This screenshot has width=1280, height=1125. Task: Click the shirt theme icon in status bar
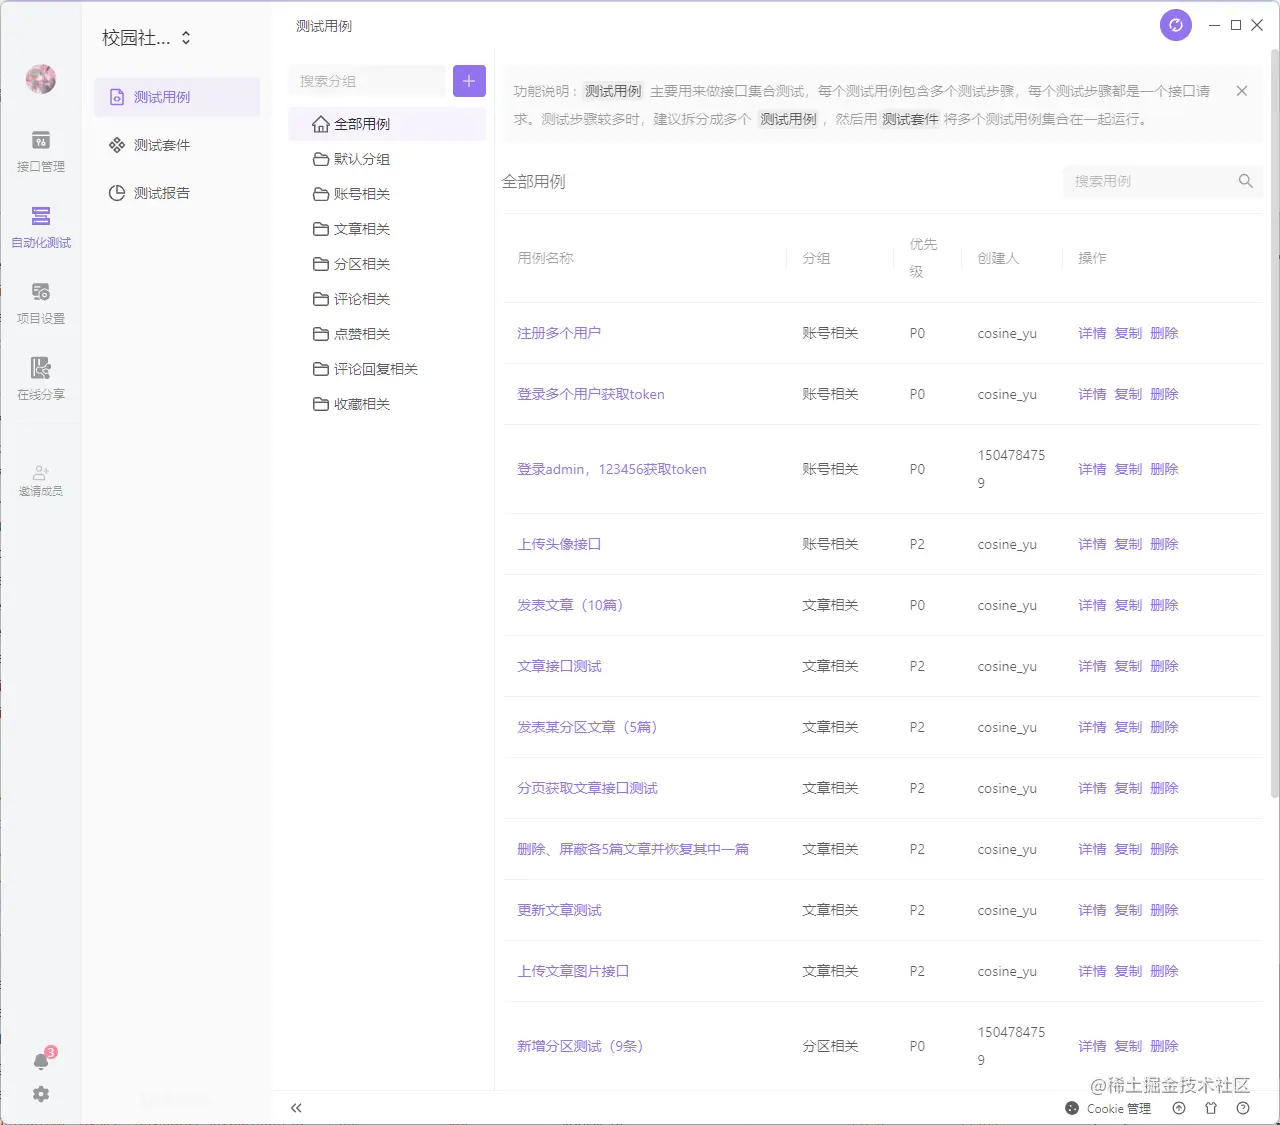point(1211,1108)
